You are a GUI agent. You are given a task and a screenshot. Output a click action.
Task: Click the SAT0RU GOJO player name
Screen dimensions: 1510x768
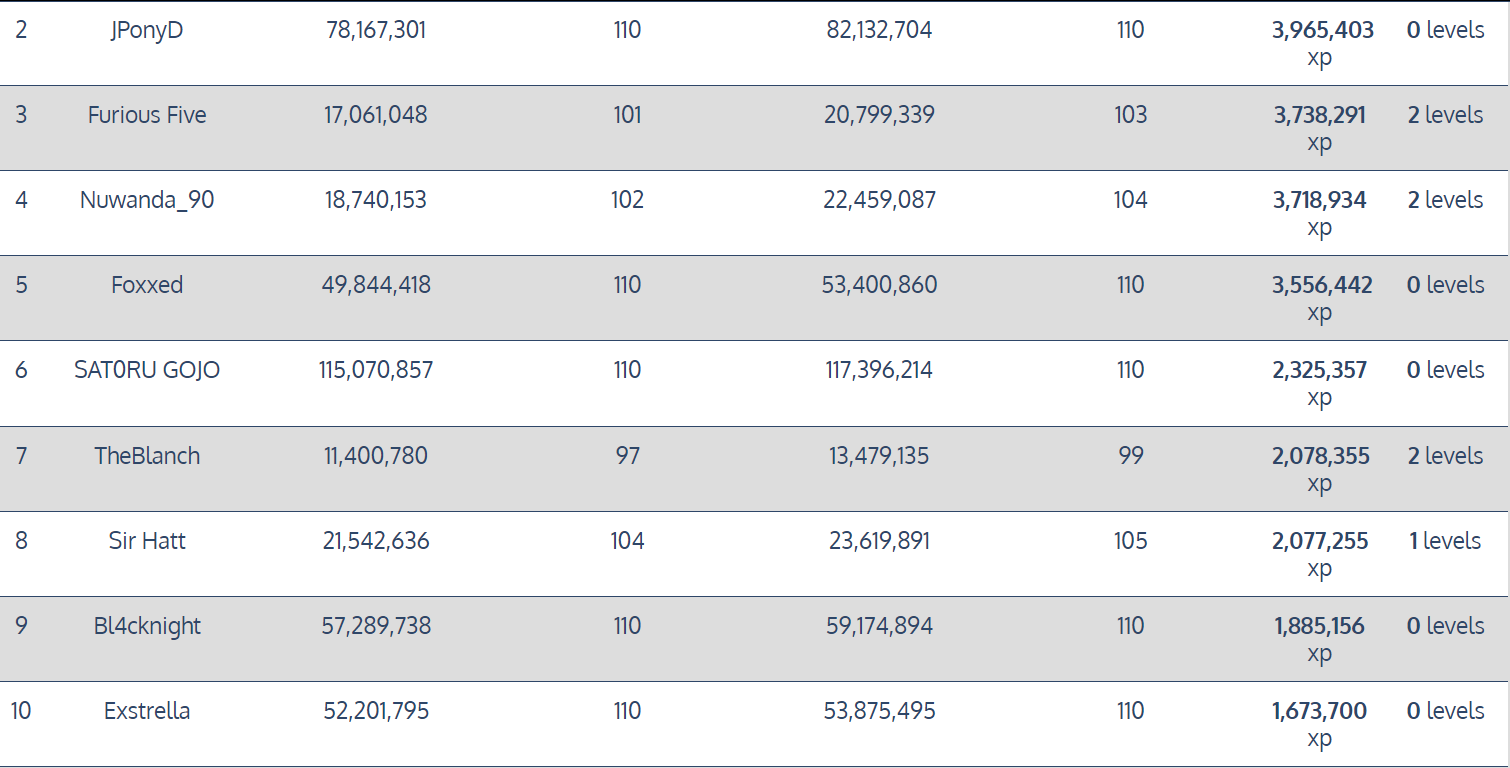[x=147, y=370]
